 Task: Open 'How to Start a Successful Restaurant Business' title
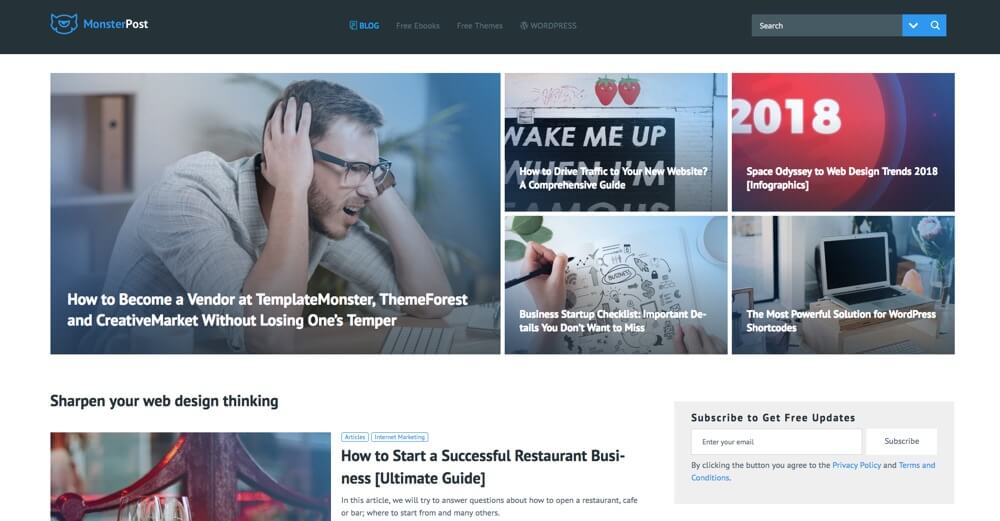click(x=483, y=467)
